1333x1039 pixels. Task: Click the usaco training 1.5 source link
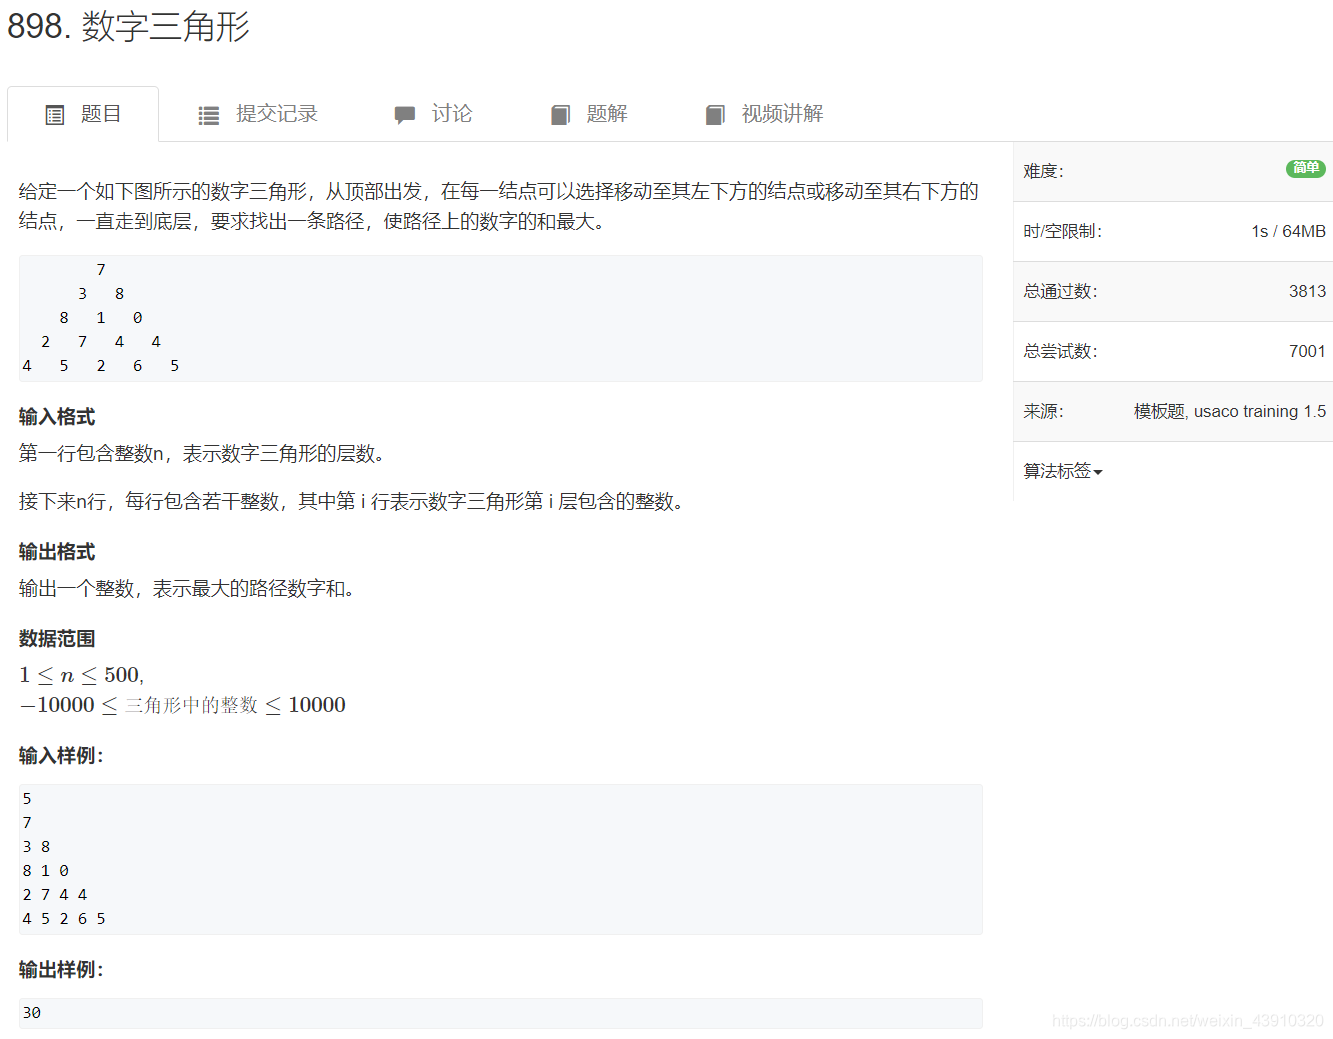(x=1258, y=411)
